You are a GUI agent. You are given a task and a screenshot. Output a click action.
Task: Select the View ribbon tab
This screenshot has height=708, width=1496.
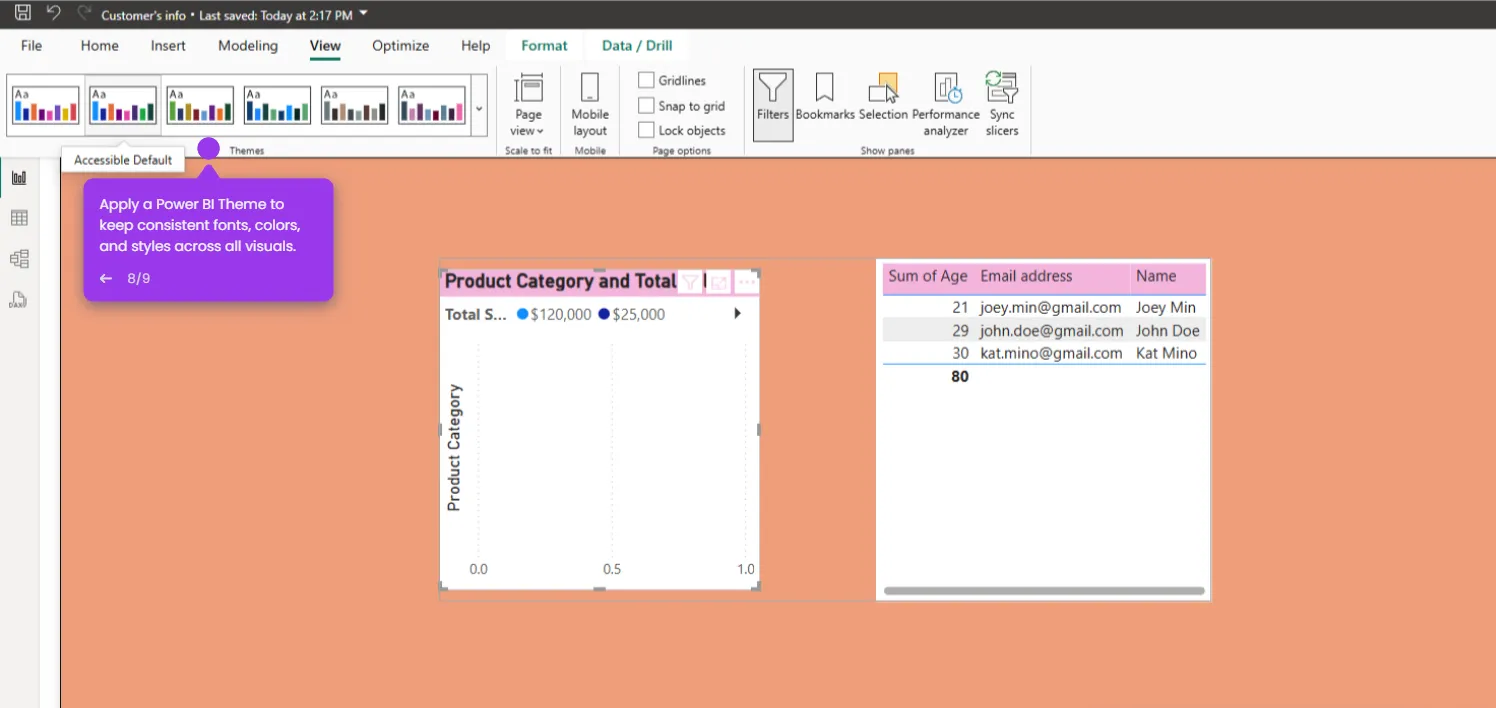325,46
